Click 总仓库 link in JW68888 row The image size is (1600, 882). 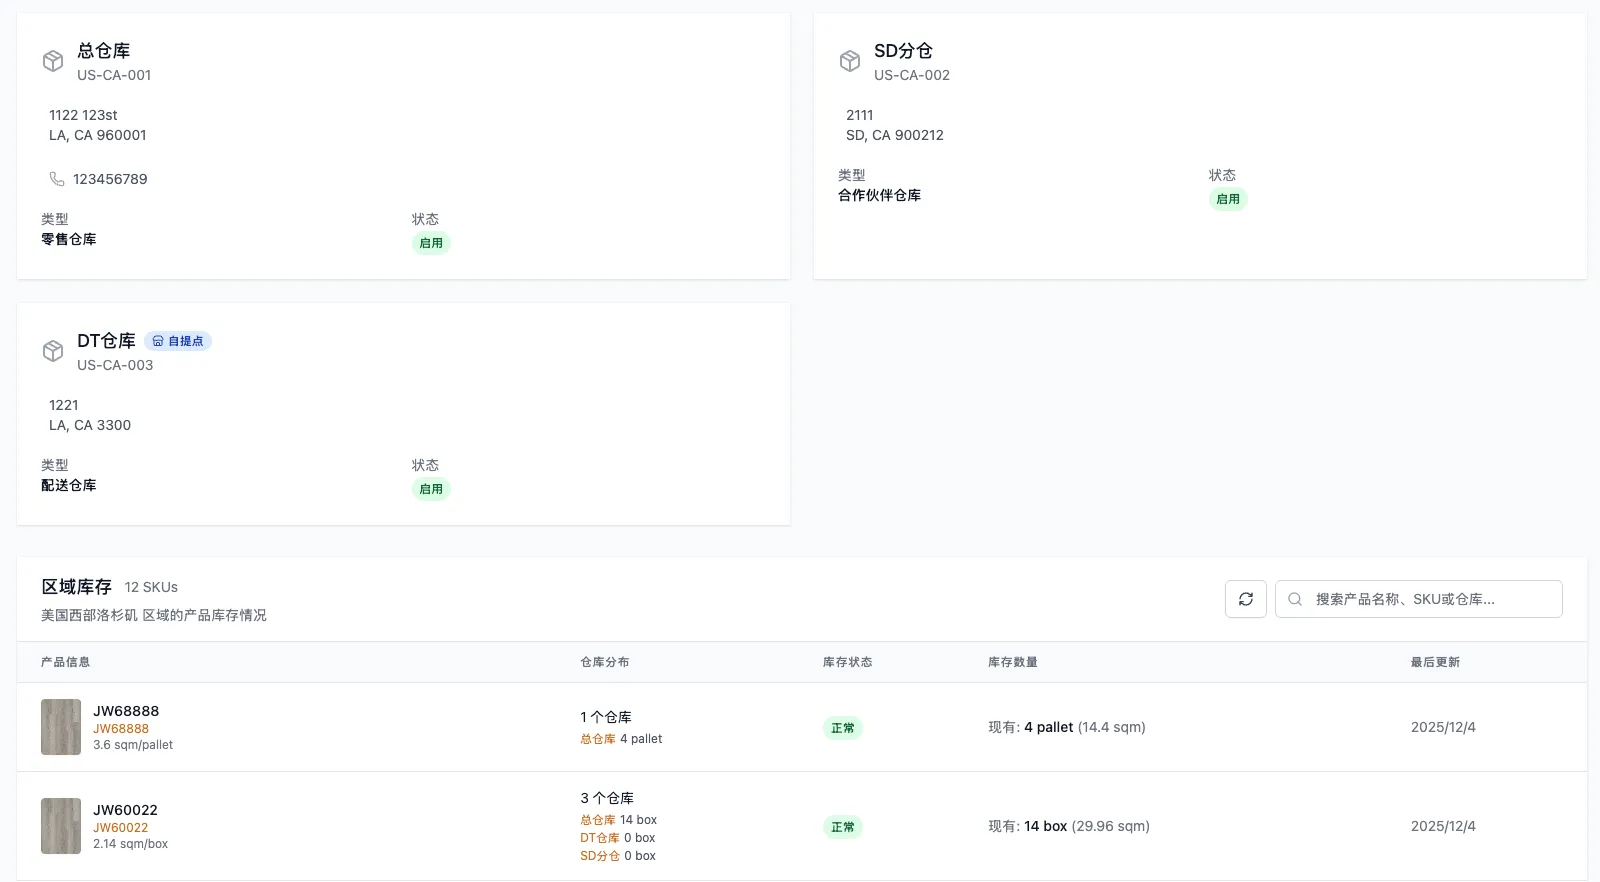click(598, 739)
